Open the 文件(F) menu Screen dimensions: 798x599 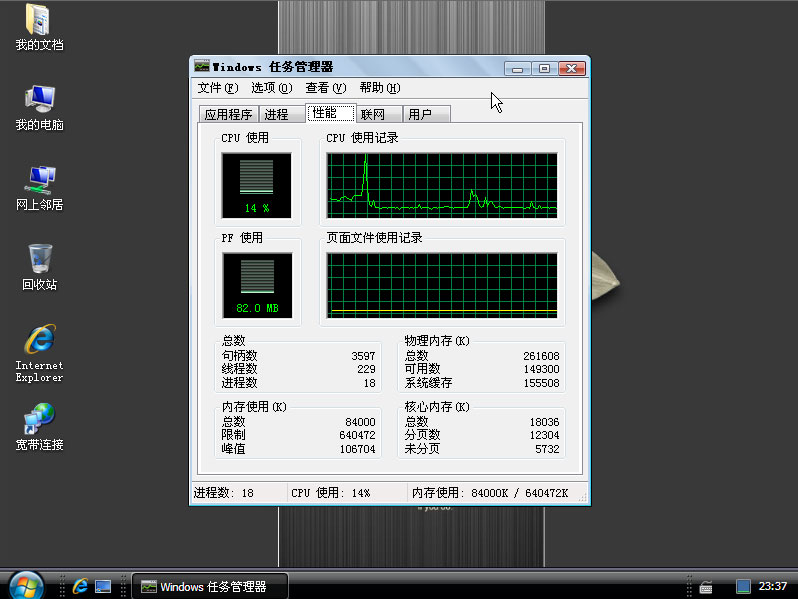tap(218, 88)
